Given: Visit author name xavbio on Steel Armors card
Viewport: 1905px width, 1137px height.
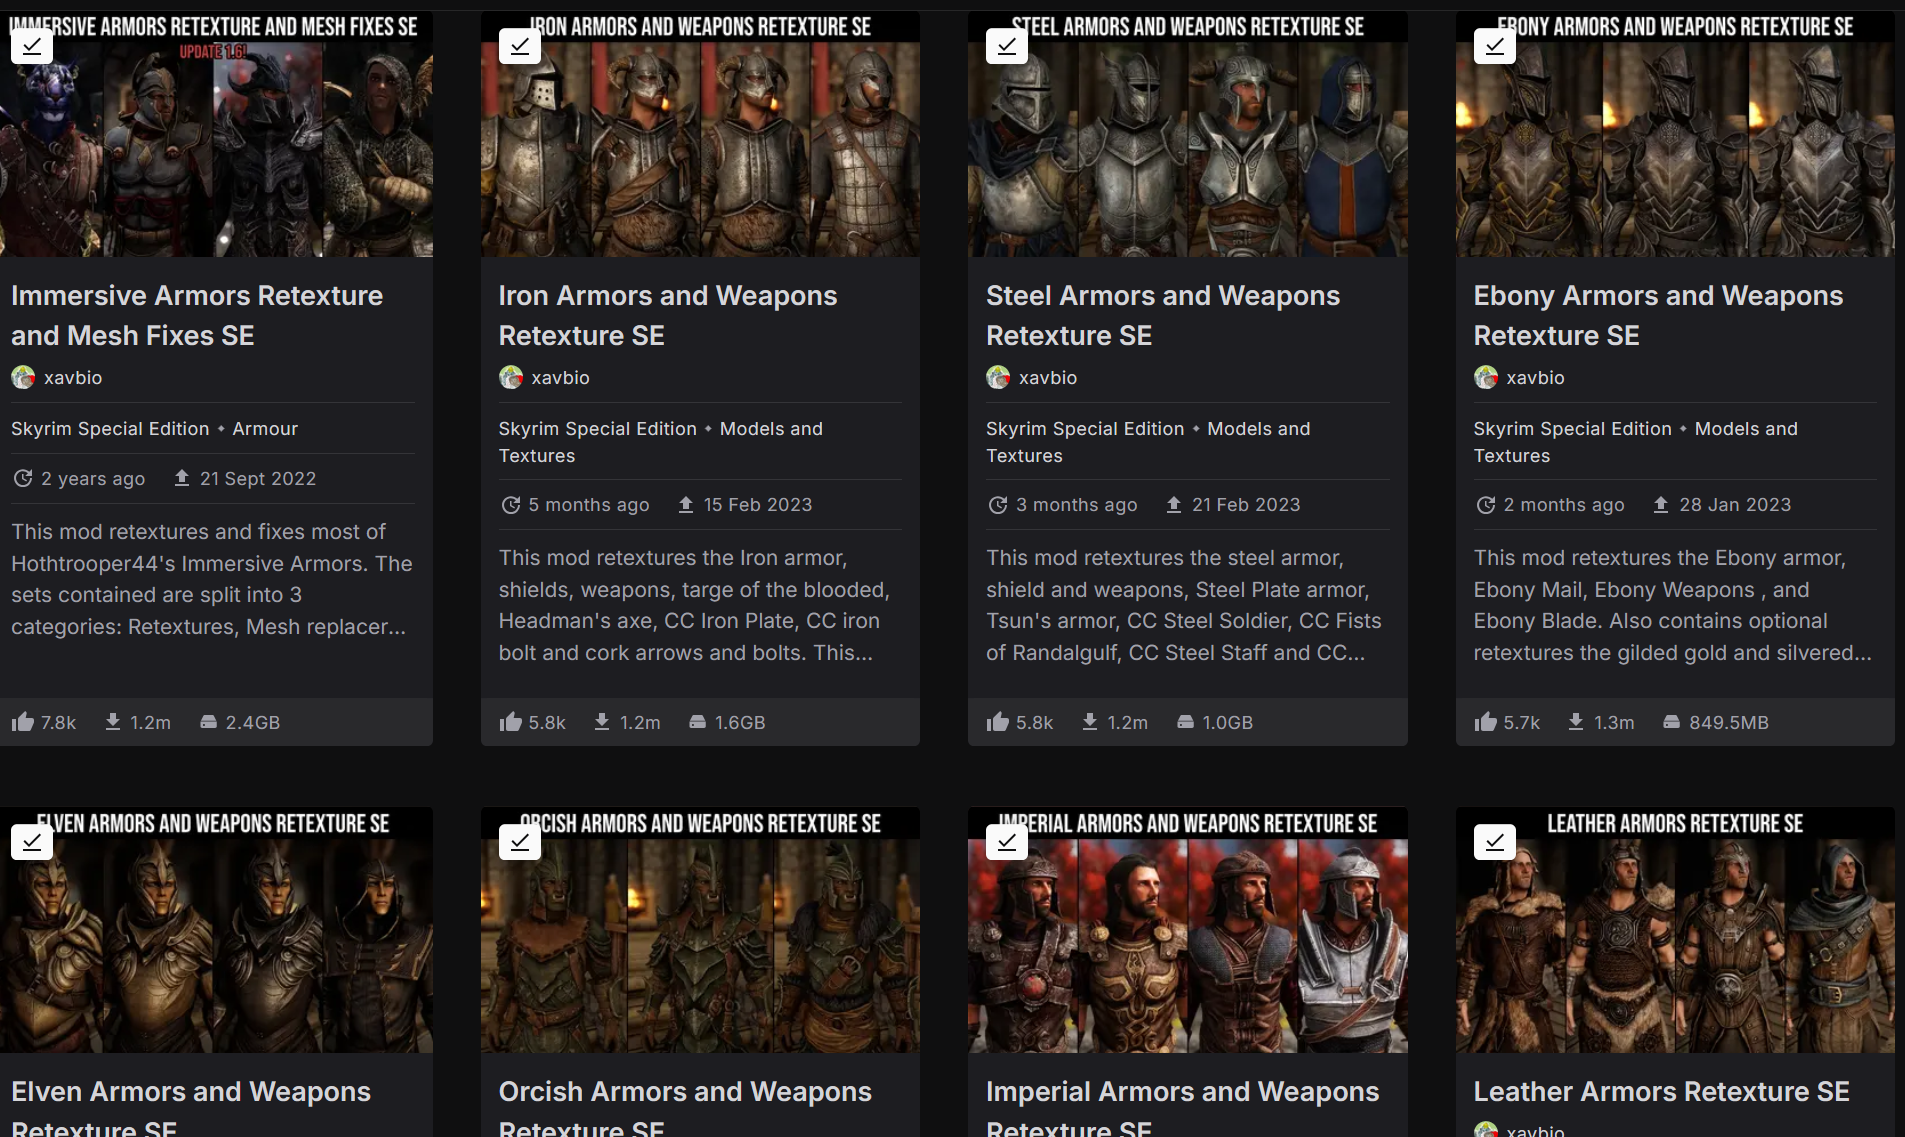Looking at the screenshot, I should 1048,377.
